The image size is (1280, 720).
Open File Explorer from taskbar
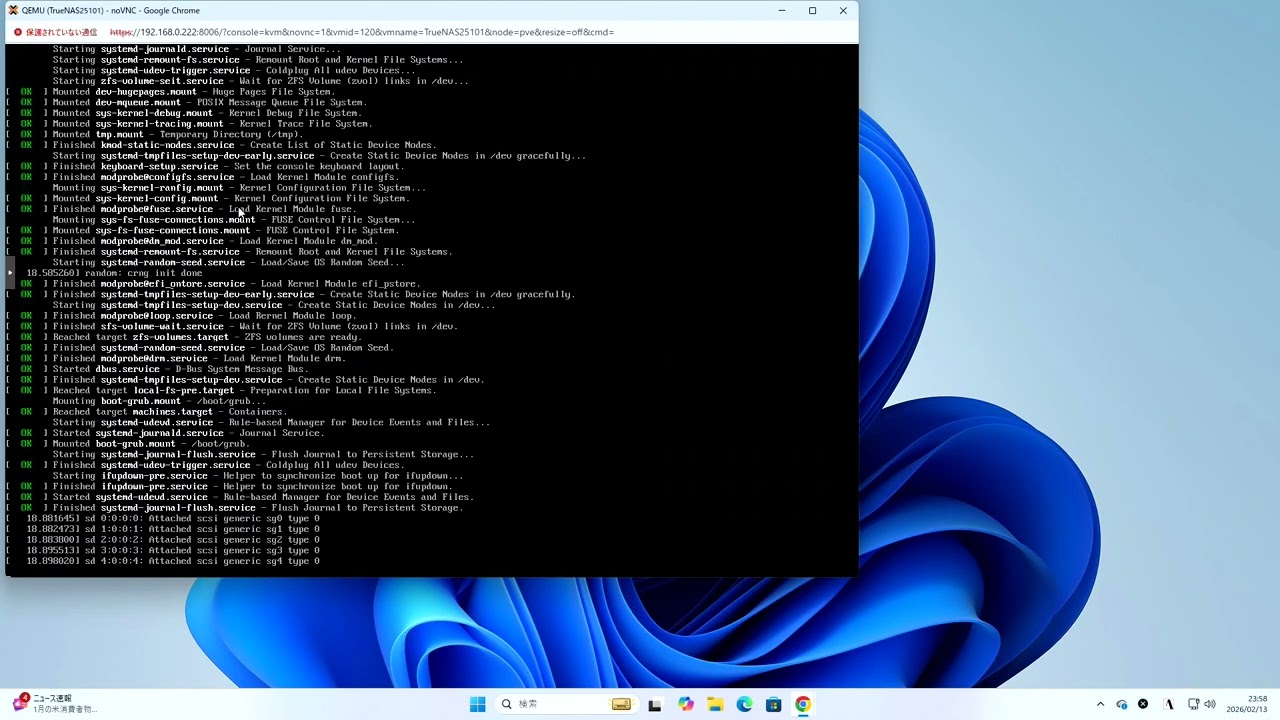(715, 704)
